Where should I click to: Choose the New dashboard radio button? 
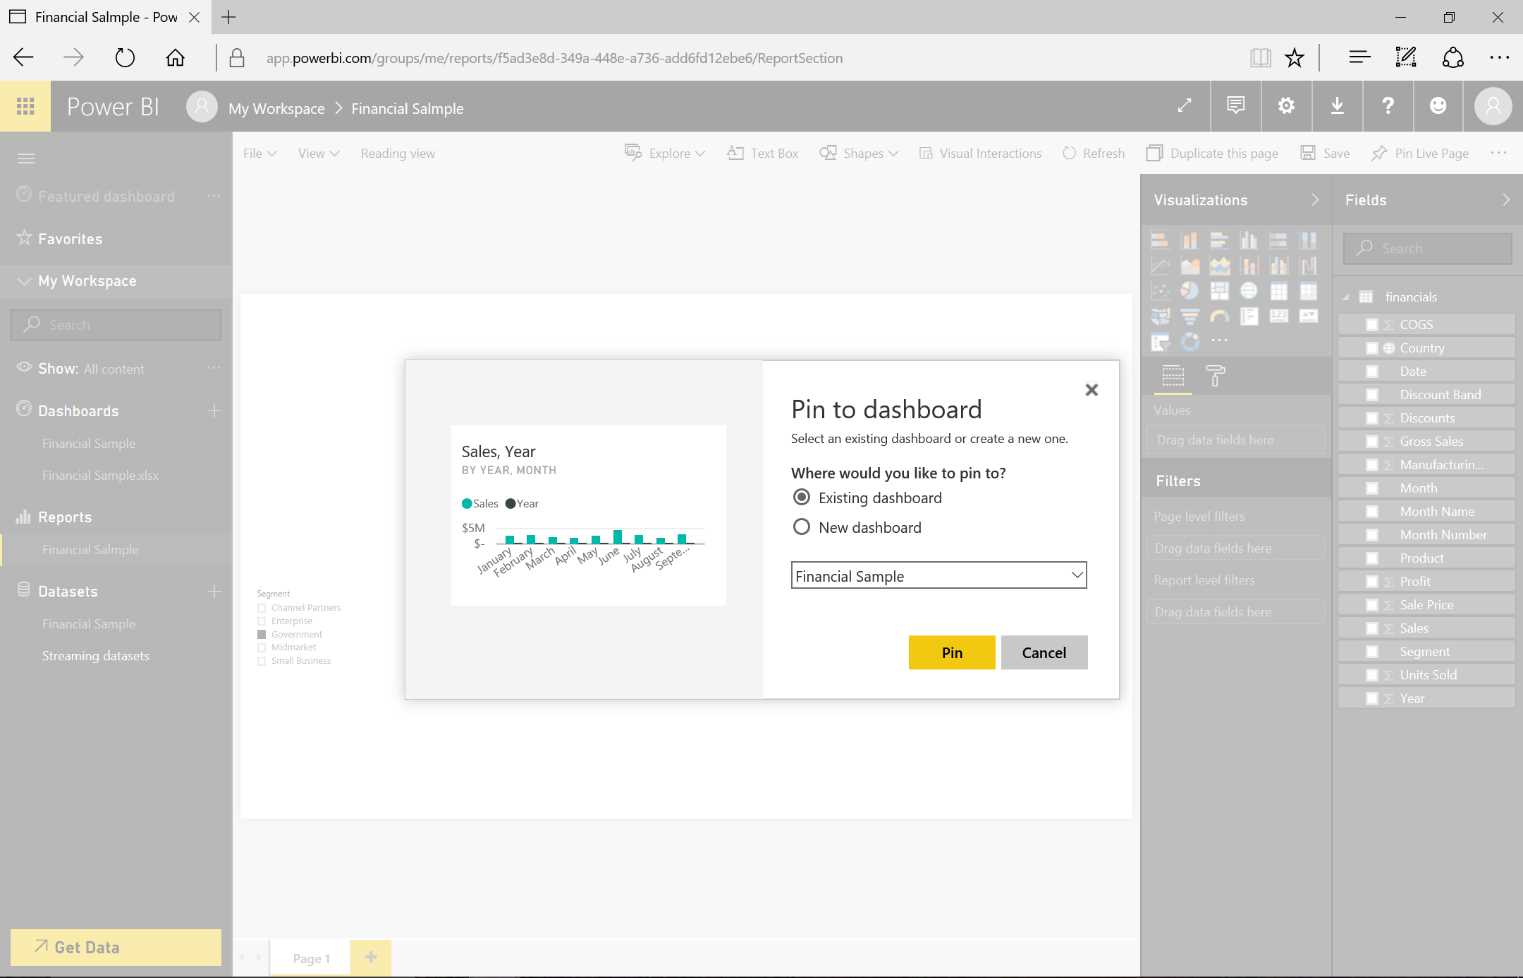pos(802,527)
